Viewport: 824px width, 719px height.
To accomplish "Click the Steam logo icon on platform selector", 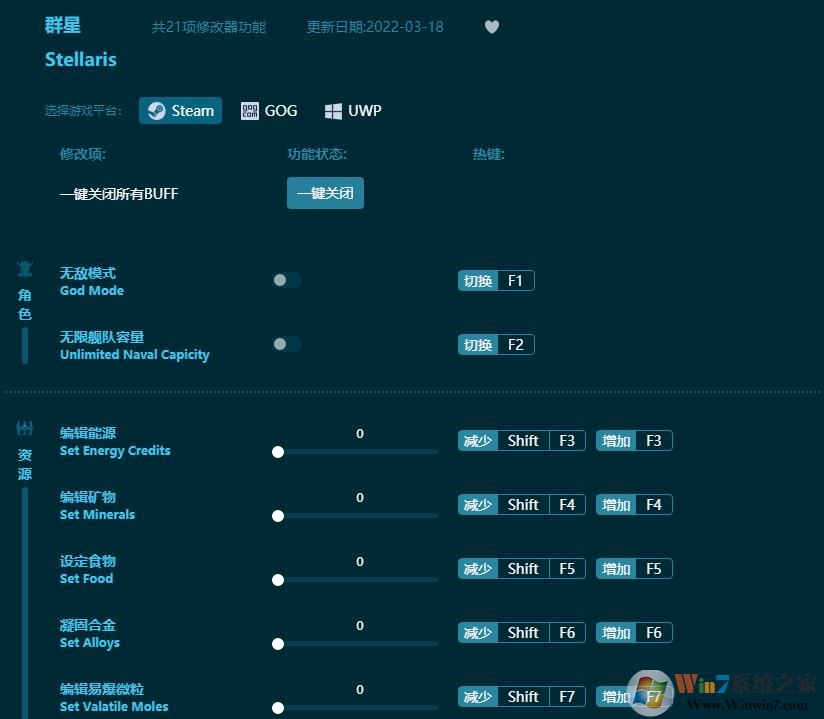I will coord(156,110).
